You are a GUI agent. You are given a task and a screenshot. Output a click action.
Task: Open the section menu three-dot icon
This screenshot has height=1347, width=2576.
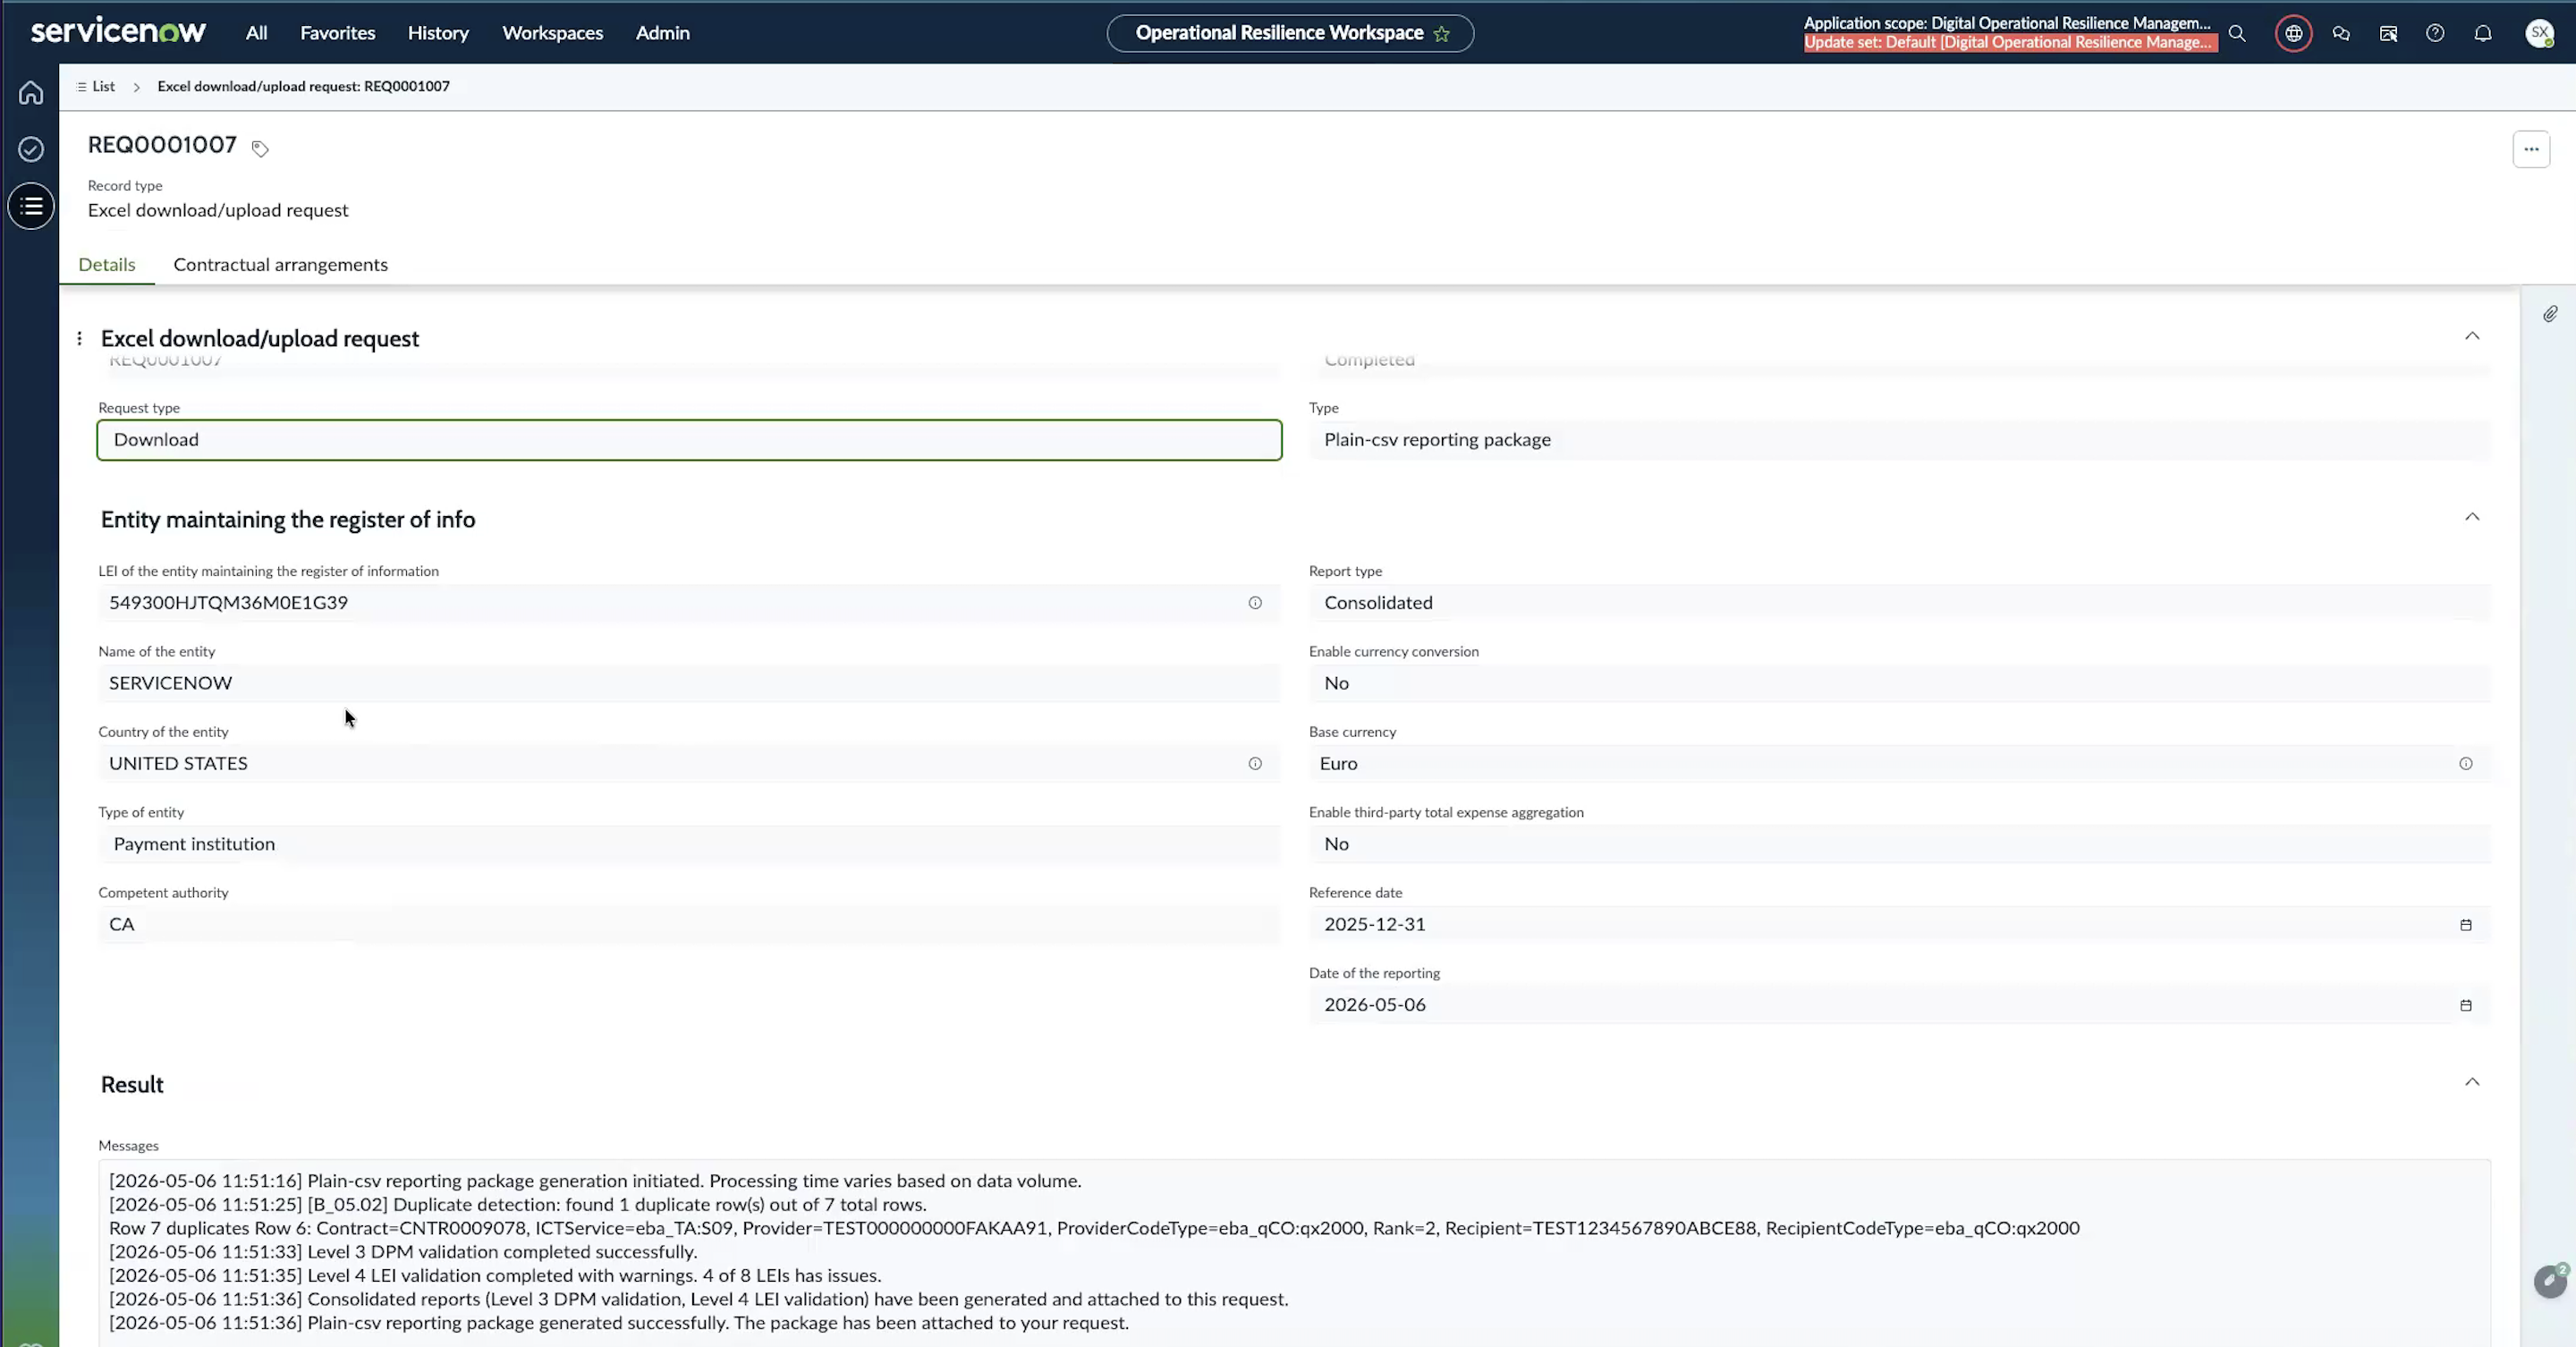pyautogui.click(x=79, y=338)
